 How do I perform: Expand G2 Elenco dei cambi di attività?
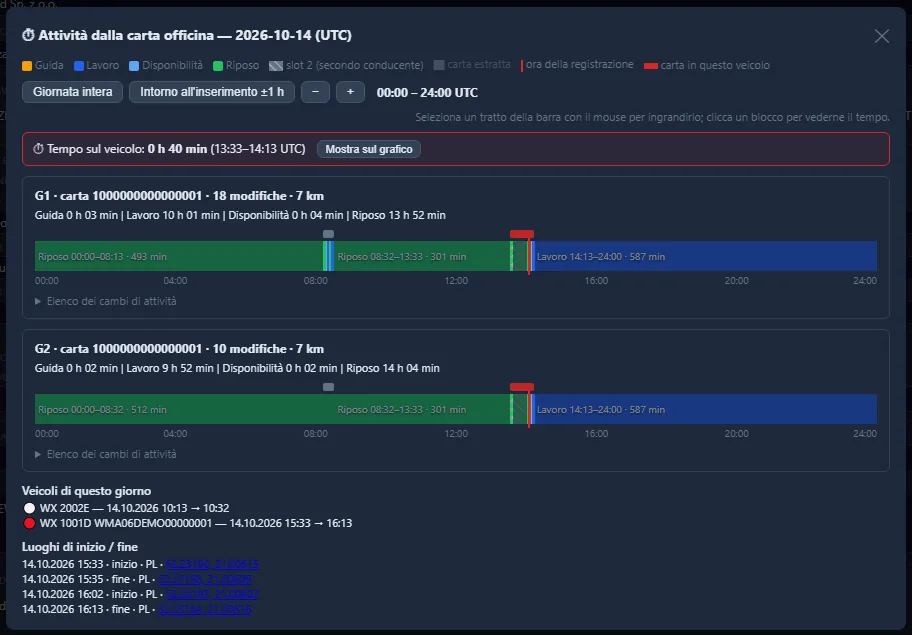(105, 454)
